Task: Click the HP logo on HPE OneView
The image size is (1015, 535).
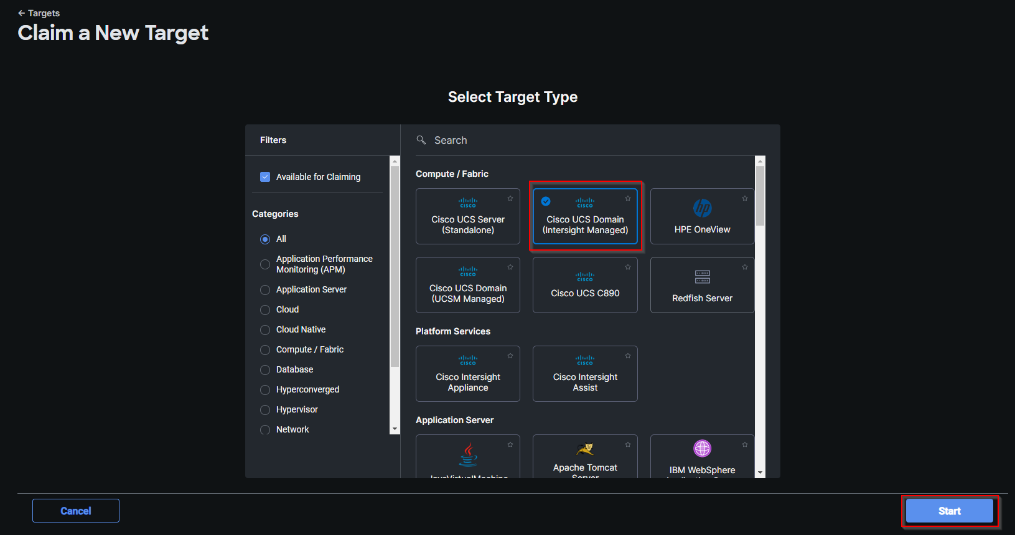Action: point(702,208)
